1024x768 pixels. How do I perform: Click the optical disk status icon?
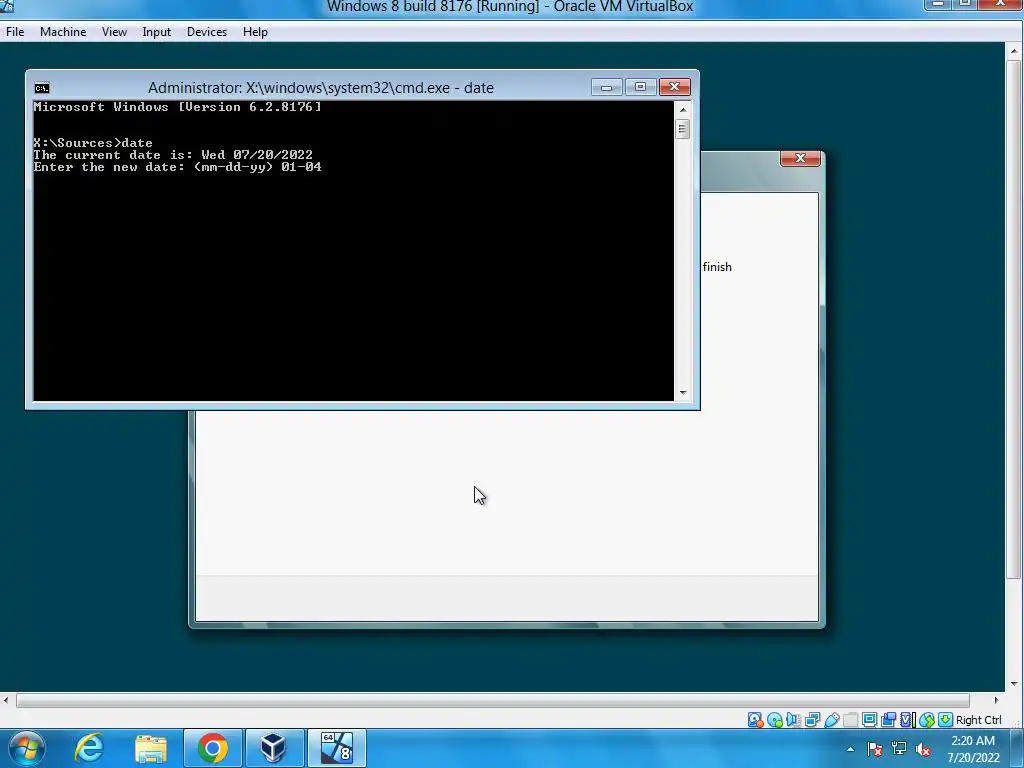(775, 720)
